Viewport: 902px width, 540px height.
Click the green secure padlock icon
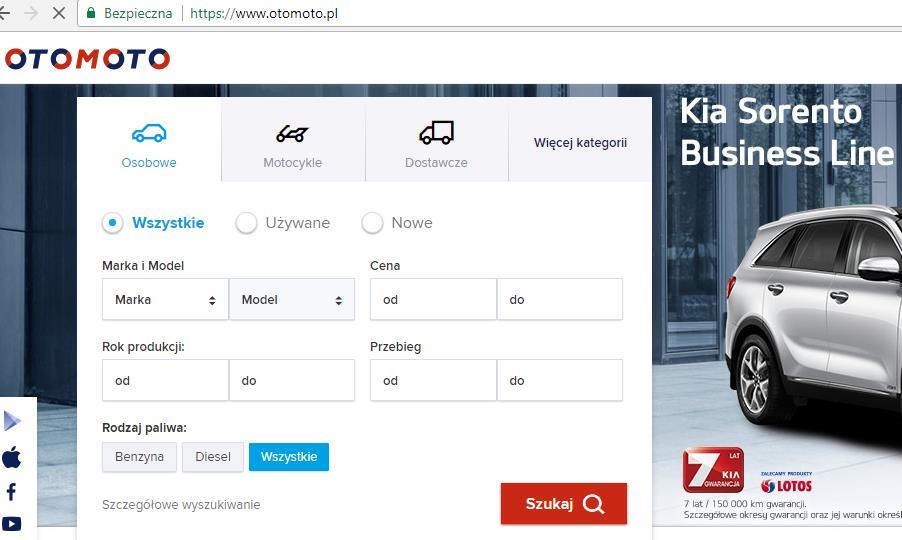pyautogui.click(x=90, y=13)
